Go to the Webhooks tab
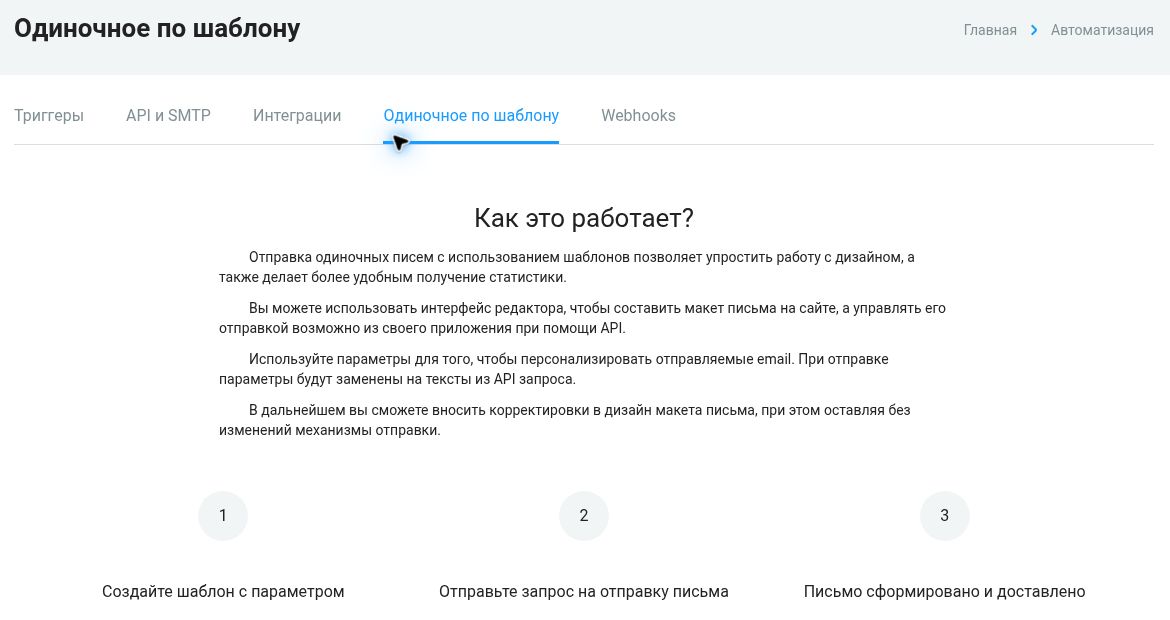Screen dimensions: 1170x620 click(638, 116)
